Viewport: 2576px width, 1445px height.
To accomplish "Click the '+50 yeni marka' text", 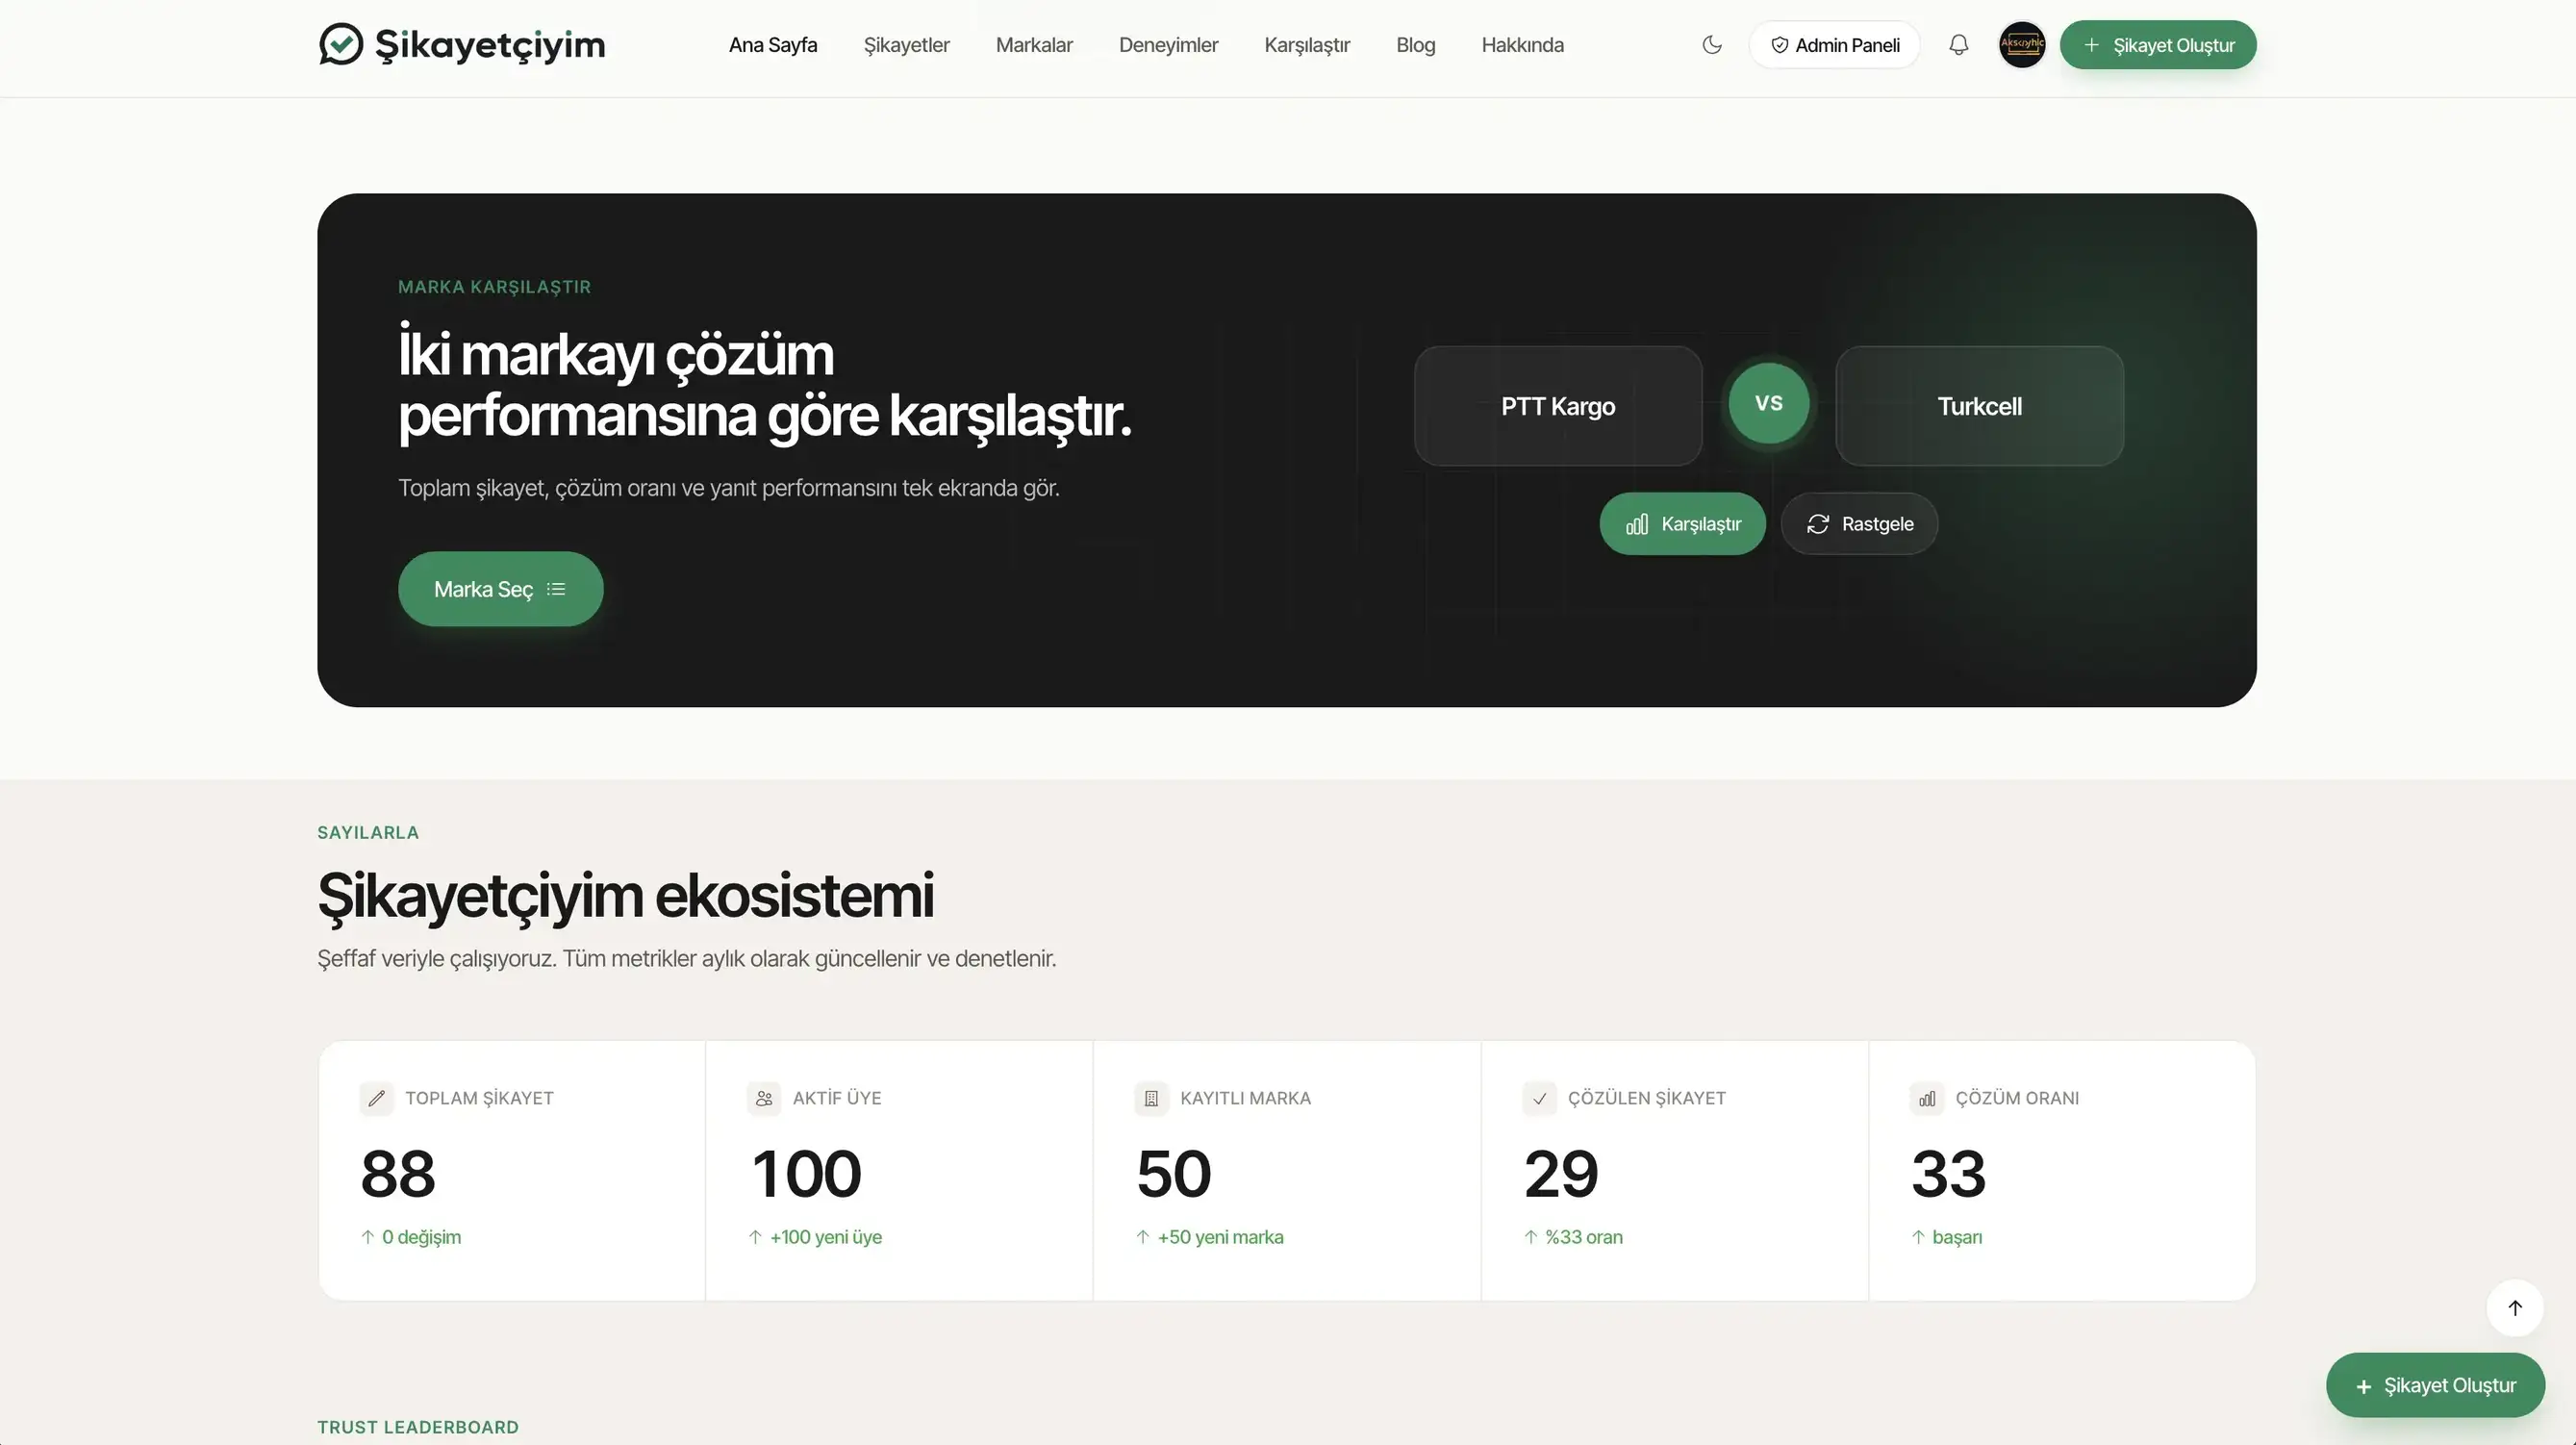I will (1220, 1237).
